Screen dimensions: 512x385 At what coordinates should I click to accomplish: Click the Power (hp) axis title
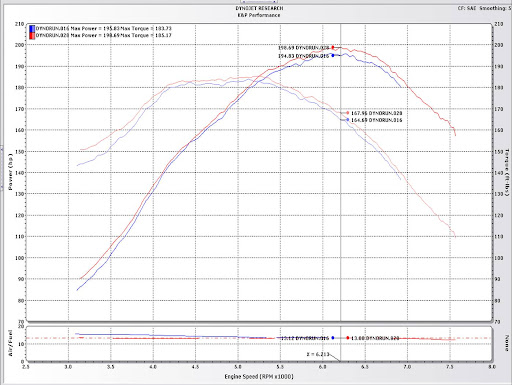10,172
